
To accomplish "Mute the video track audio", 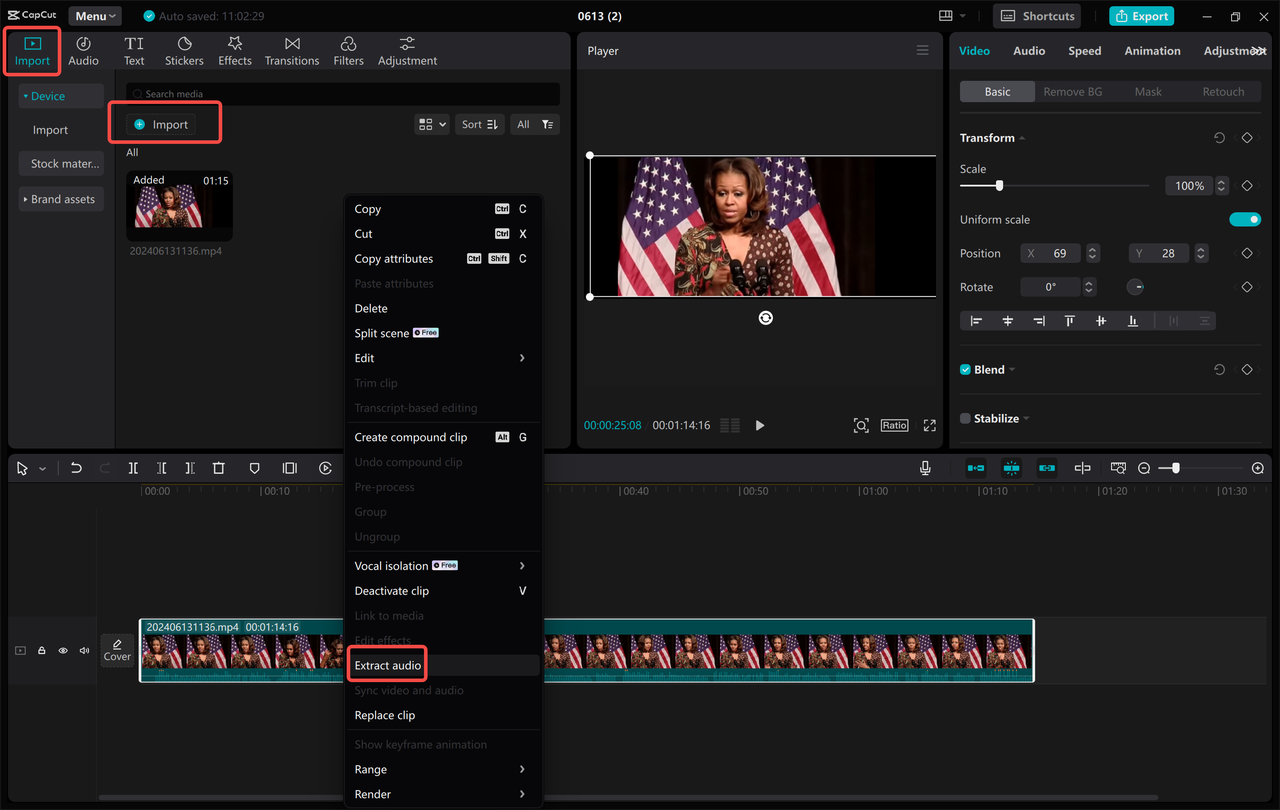I will (85, 650).
